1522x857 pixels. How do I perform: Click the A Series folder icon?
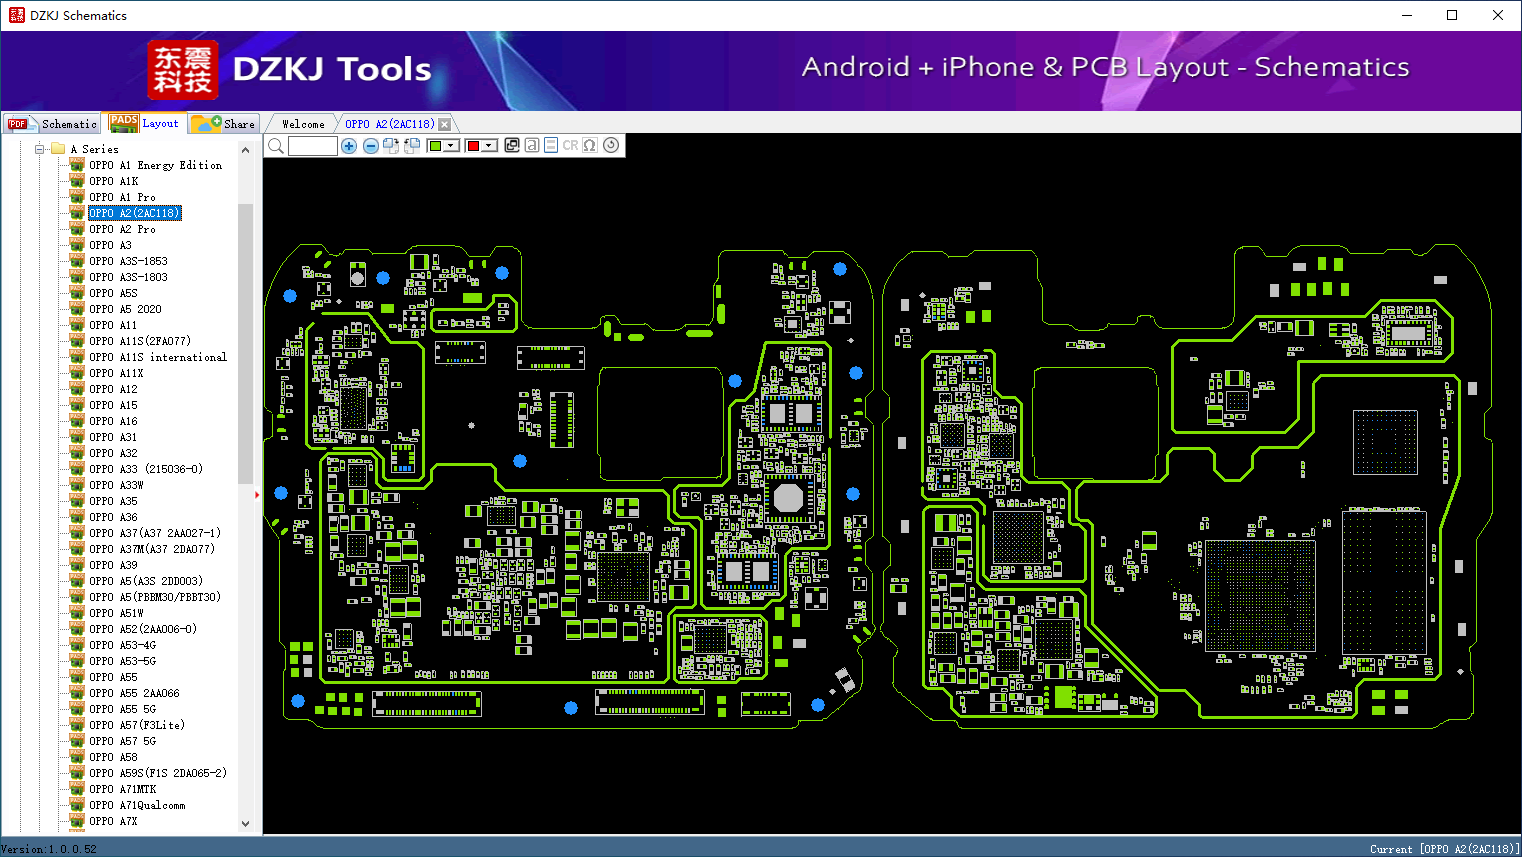tap(58, 149)
